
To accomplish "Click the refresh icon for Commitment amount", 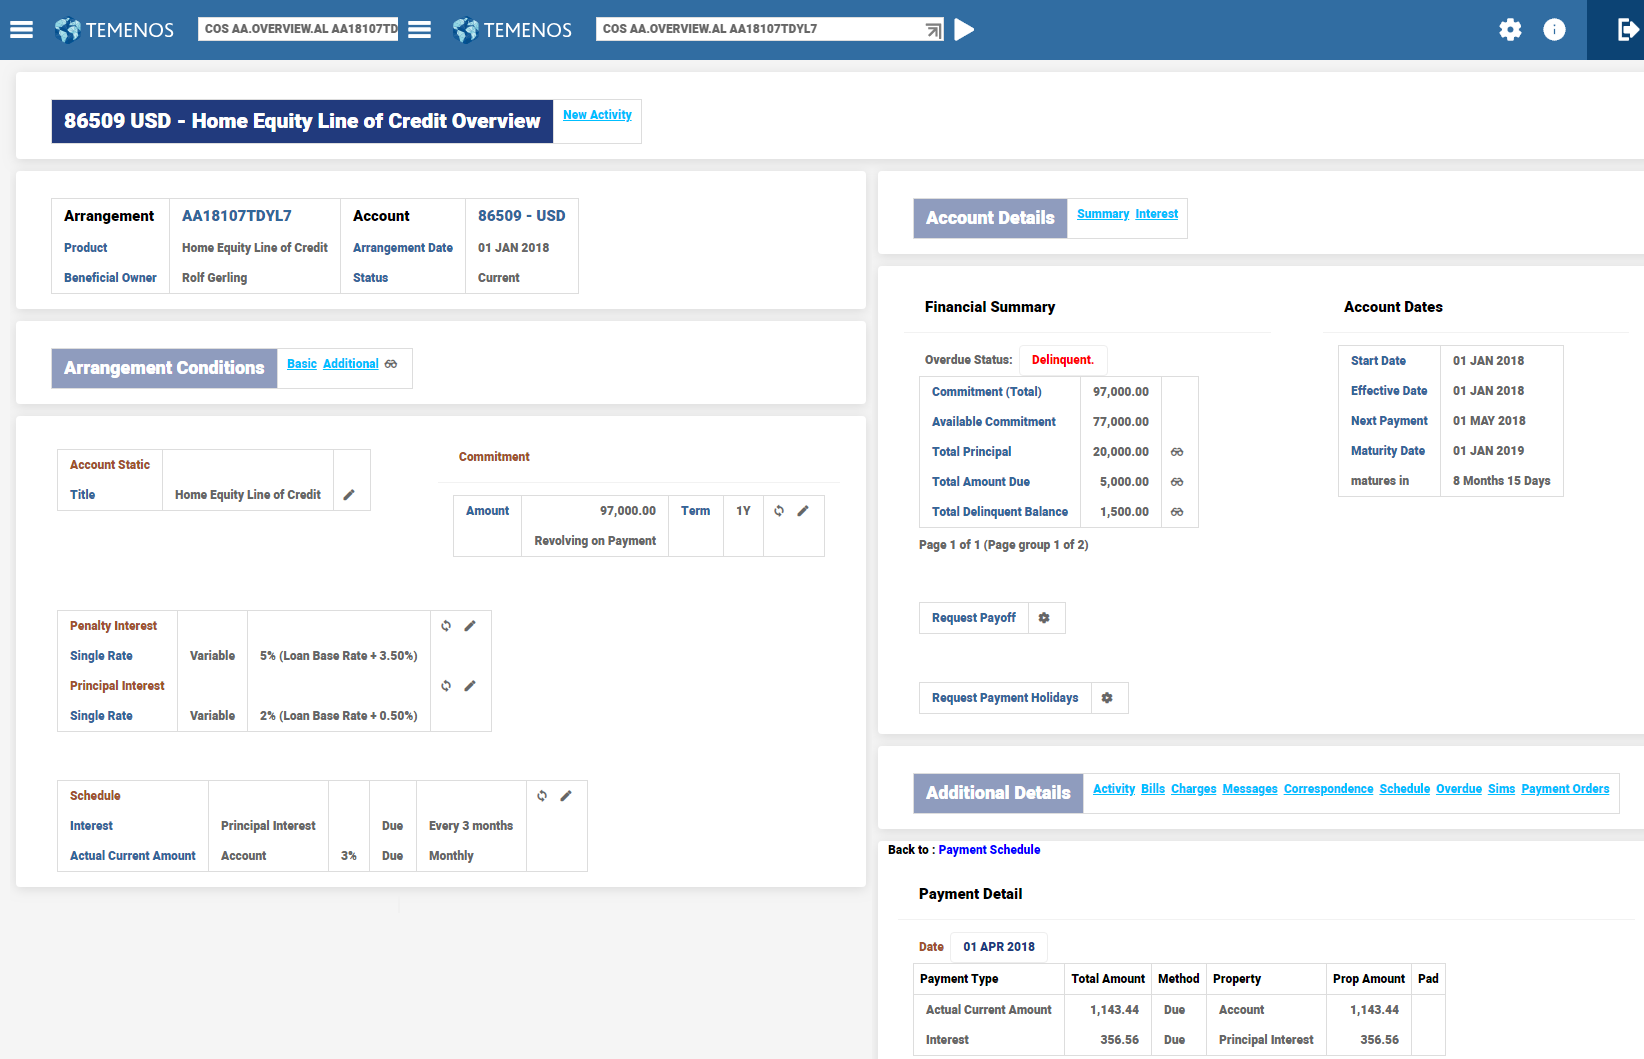I will coord(779,511).
